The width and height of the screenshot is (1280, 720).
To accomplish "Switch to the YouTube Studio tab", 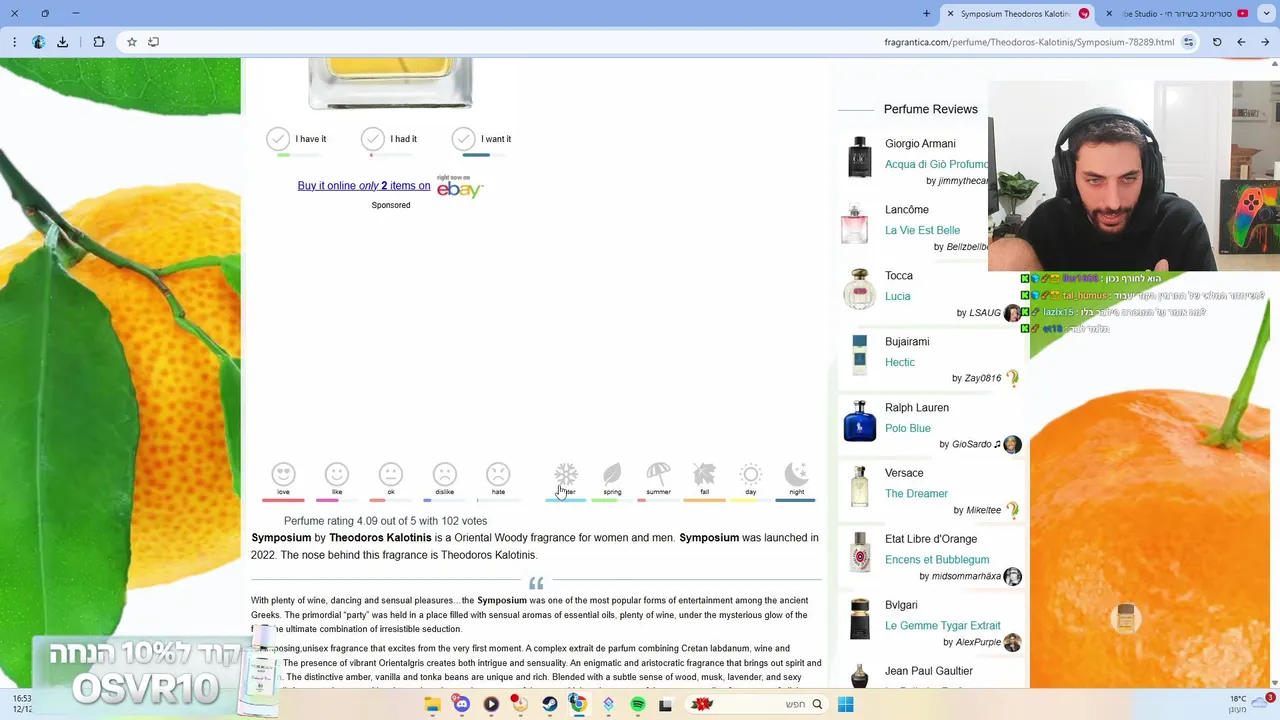I will (1177, 14).
